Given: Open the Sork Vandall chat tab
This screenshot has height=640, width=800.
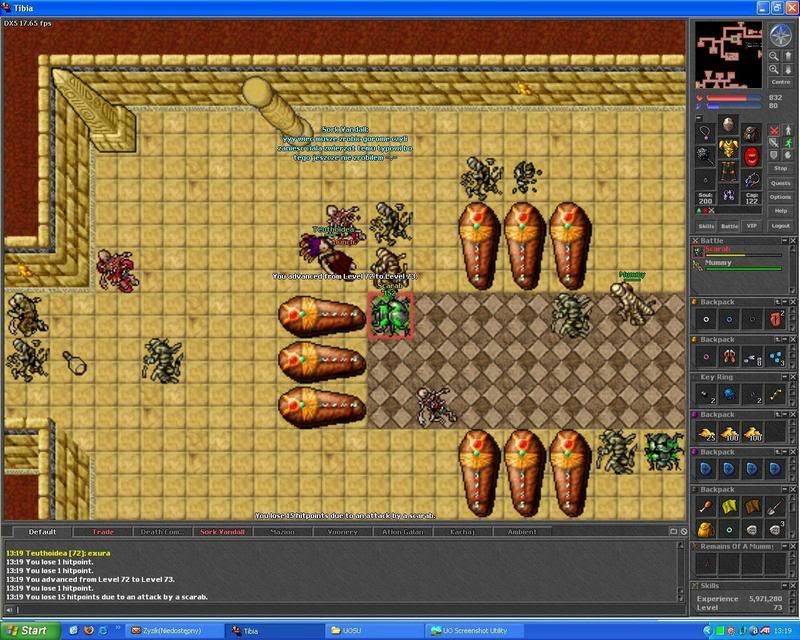Looking at the screenshot, I should click(222, 532).
